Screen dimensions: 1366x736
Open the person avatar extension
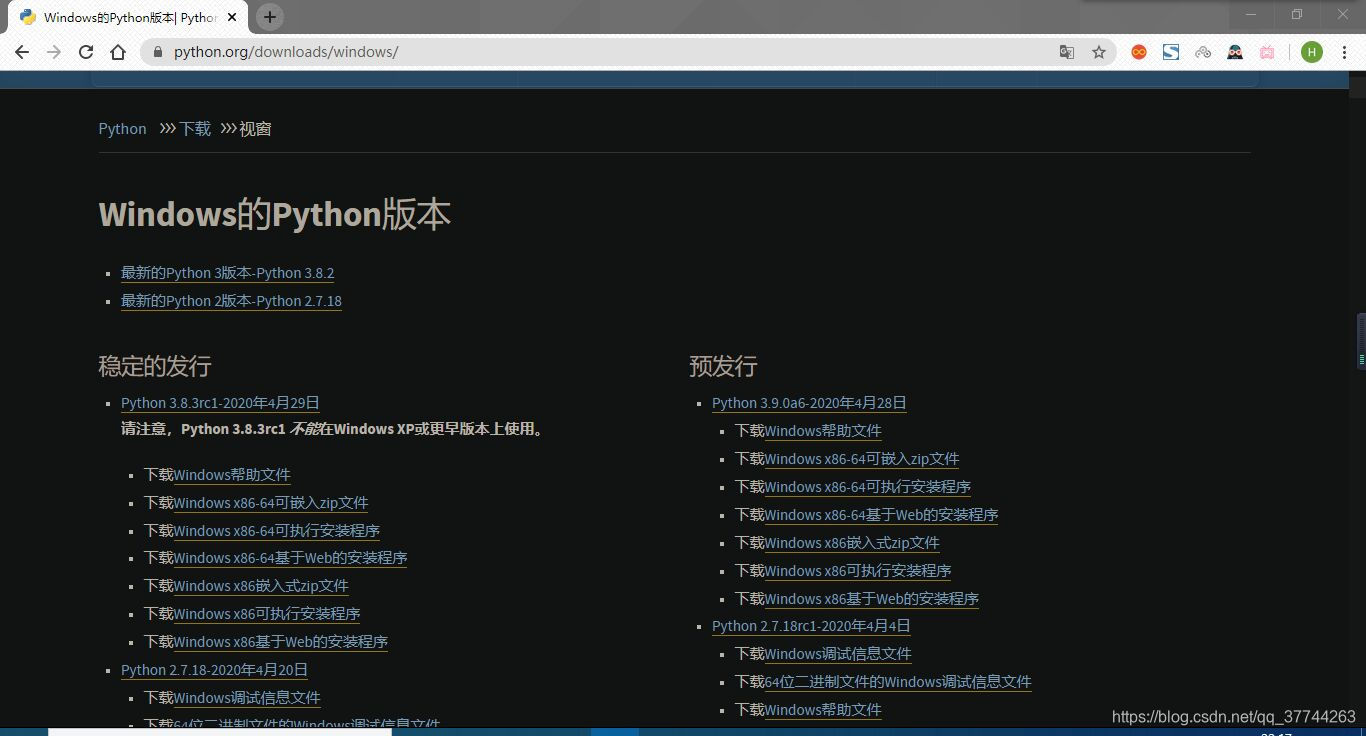pos(1235,51)
